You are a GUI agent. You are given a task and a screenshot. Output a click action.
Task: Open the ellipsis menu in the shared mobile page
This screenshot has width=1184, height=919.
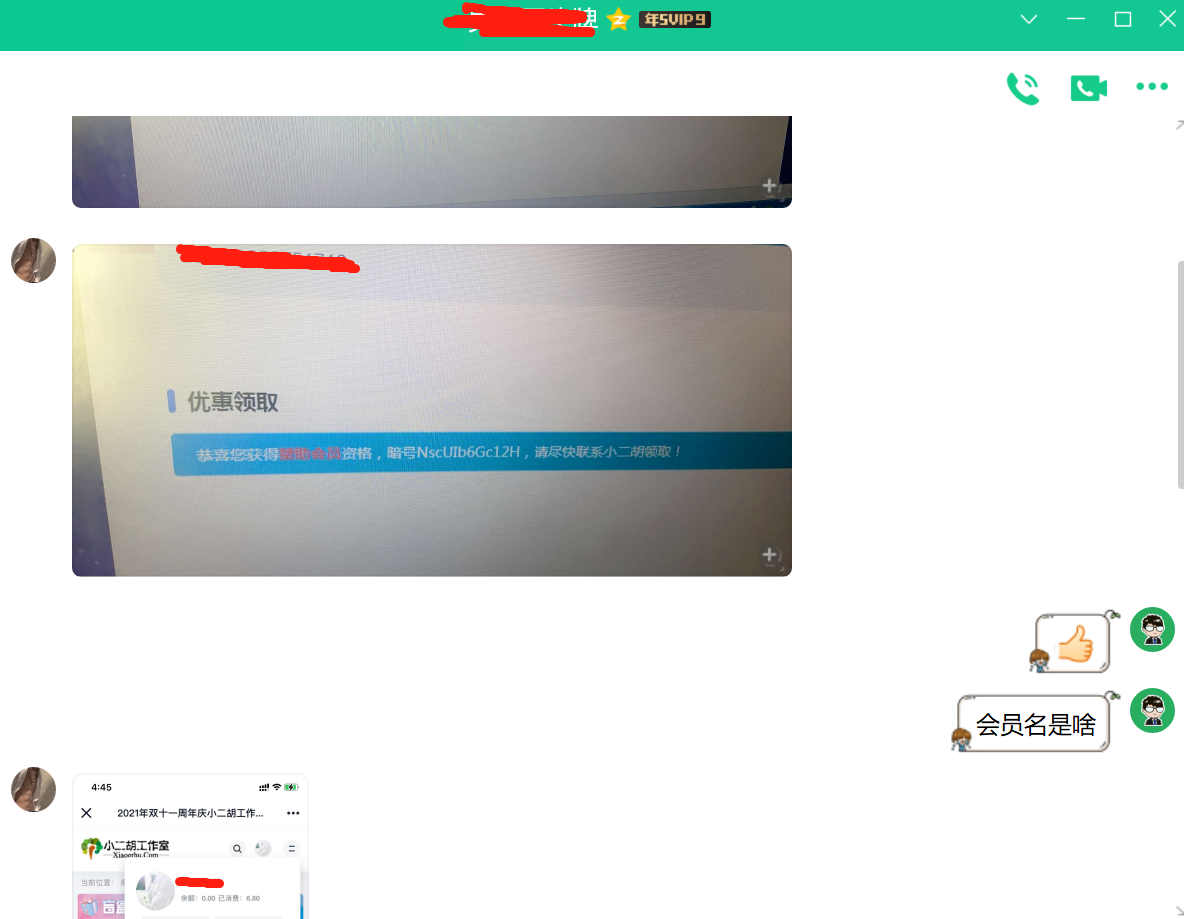[292, 813]
